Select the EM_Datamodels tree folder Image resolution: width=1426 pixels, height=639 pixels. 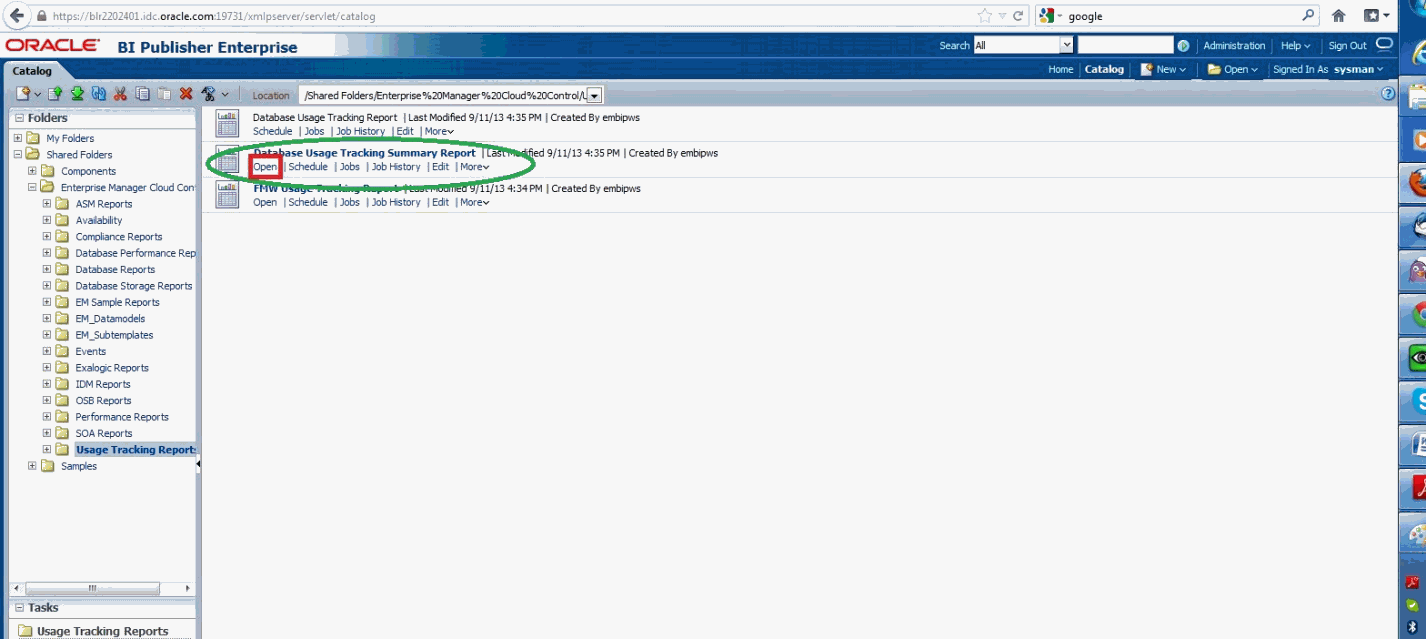[109, 318]
